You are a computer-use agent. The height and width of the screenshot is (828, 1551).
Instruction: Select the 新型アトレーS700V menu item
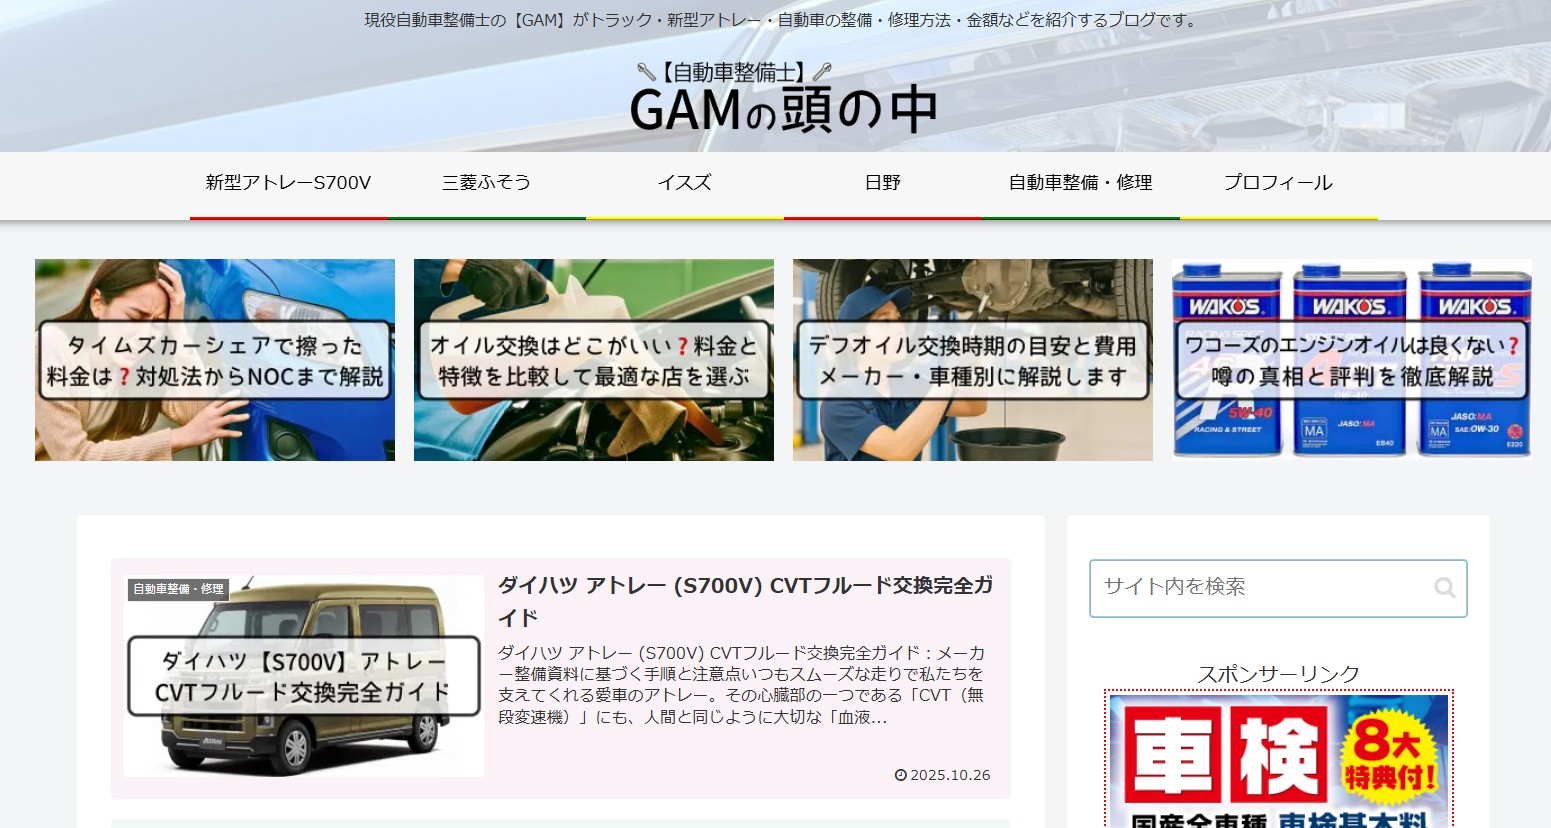[x=288, y=183]
